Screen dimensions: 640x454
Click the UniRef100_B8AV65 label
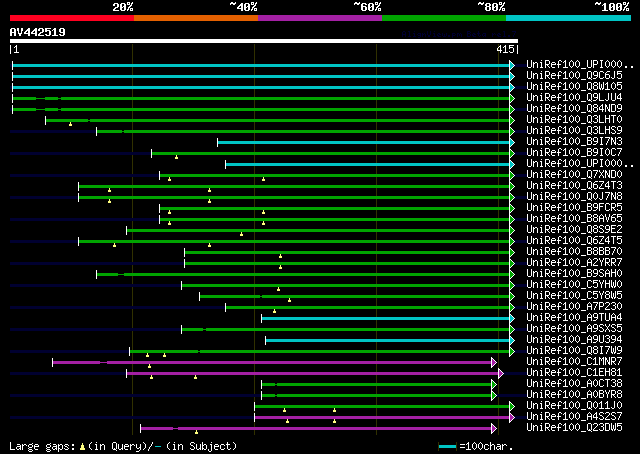tap(574, 219)
